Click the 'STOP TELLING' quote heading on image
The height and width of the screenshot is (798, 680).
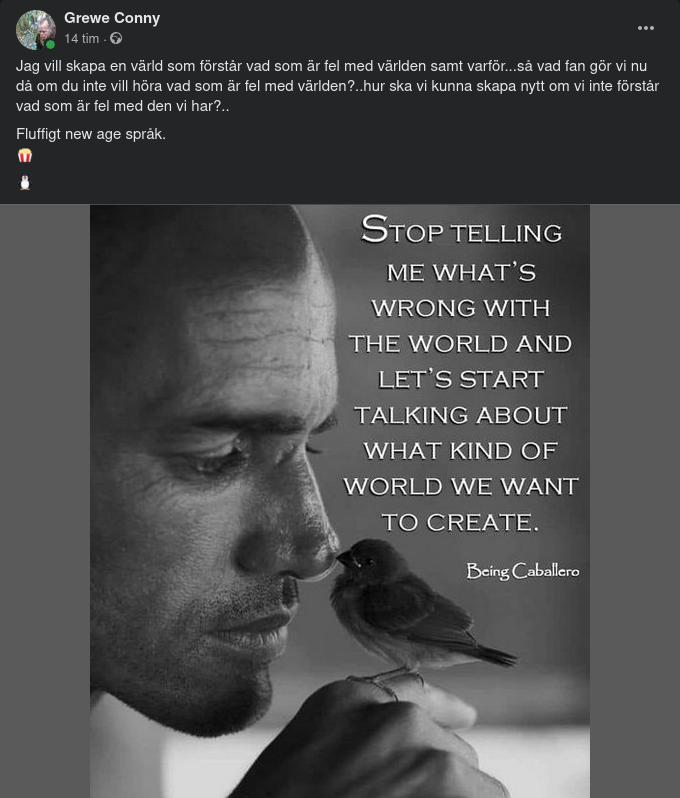pyautogui.click(x=461, y=230)
